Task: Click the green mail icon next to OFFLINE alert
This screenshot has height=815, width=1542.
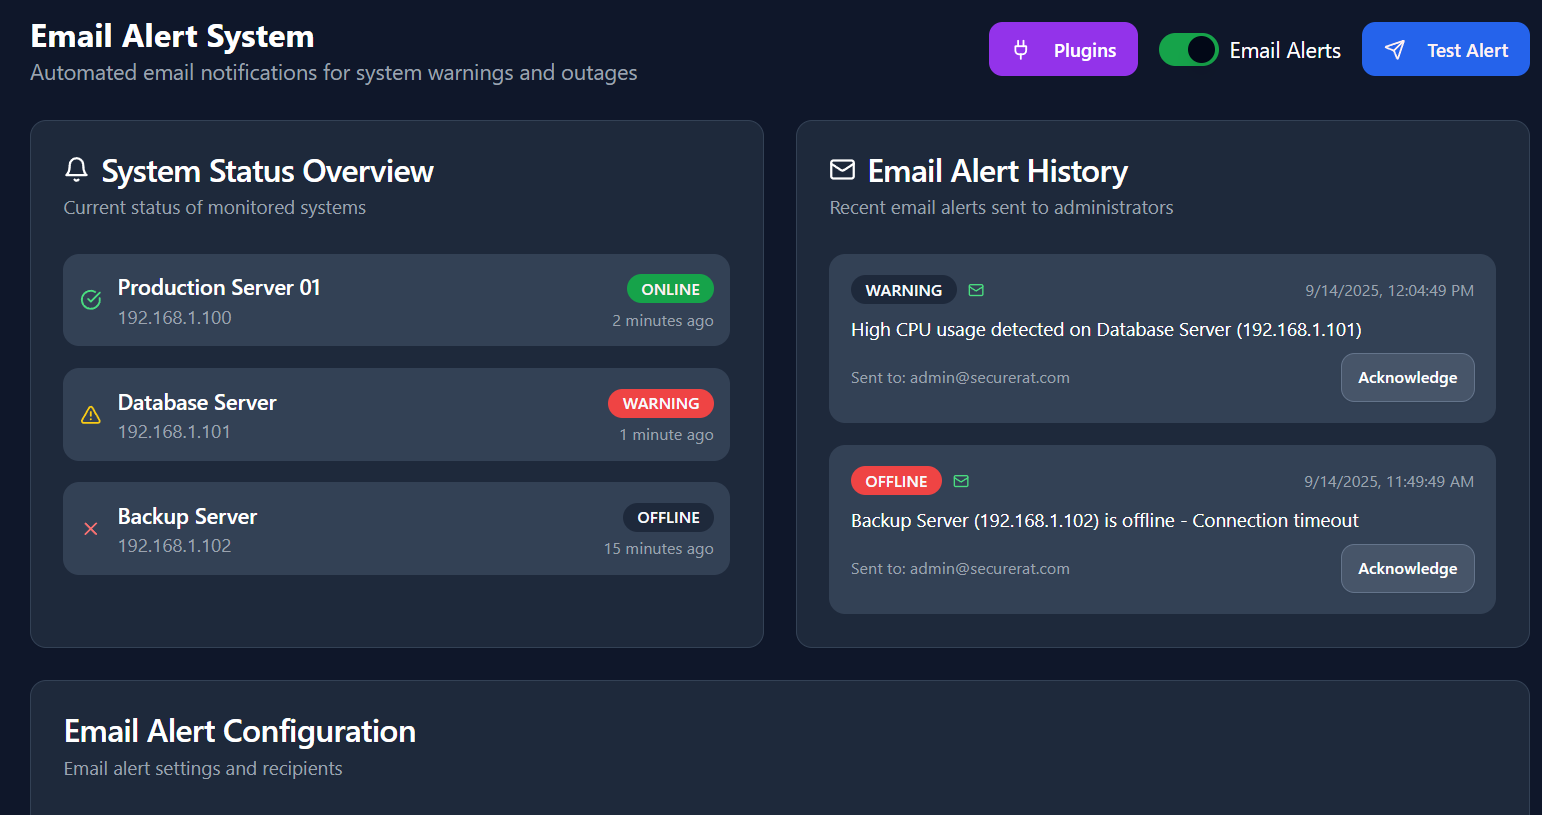Action: tap(961, 481)
